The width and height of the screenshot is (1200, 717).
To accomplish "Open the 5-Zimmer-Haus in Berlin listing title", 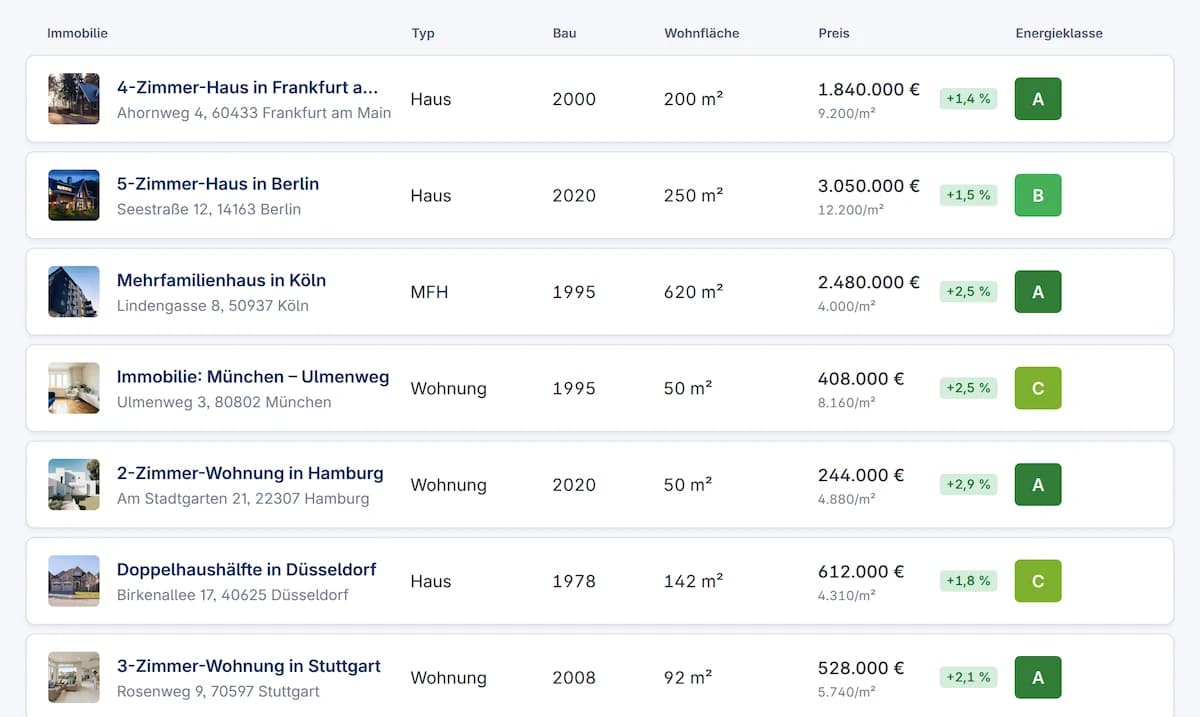I will pyautogui.click(x=218, y=184).
